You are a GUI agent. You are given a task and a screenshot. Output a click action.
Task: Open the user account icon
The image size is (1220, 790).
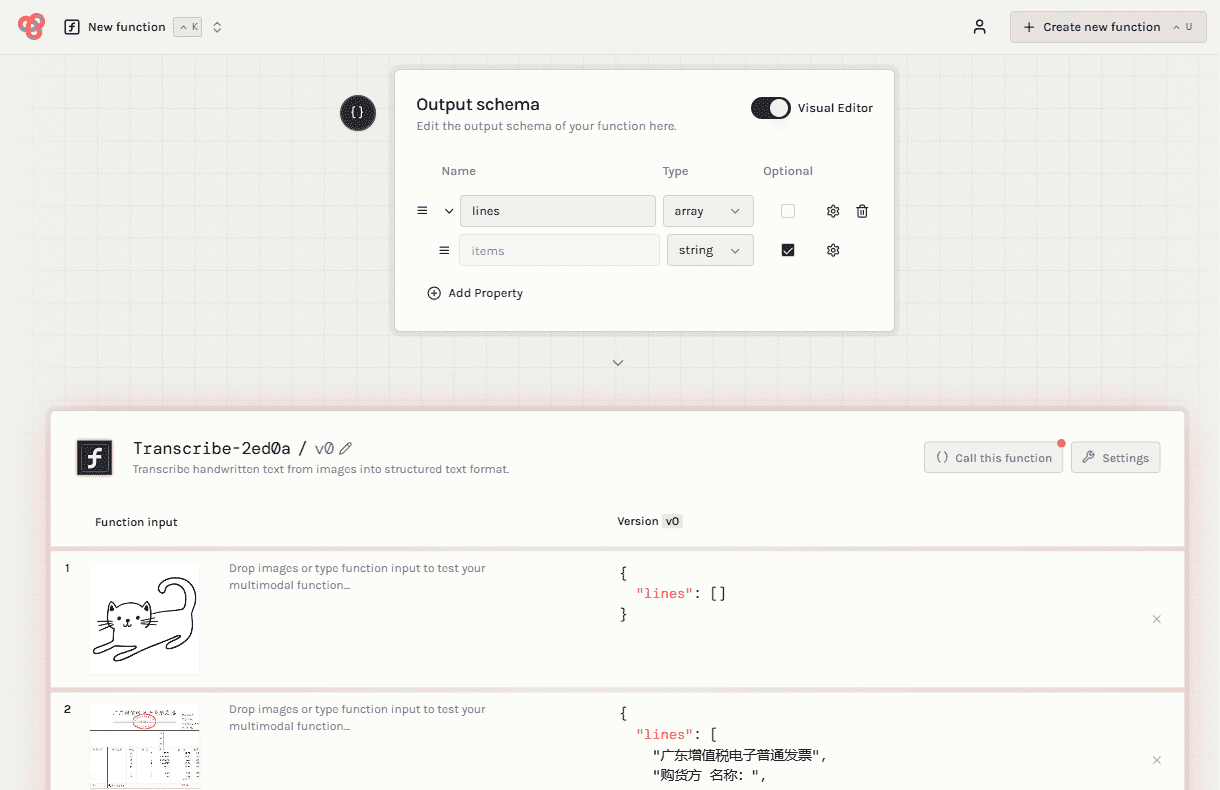[980, 27]
